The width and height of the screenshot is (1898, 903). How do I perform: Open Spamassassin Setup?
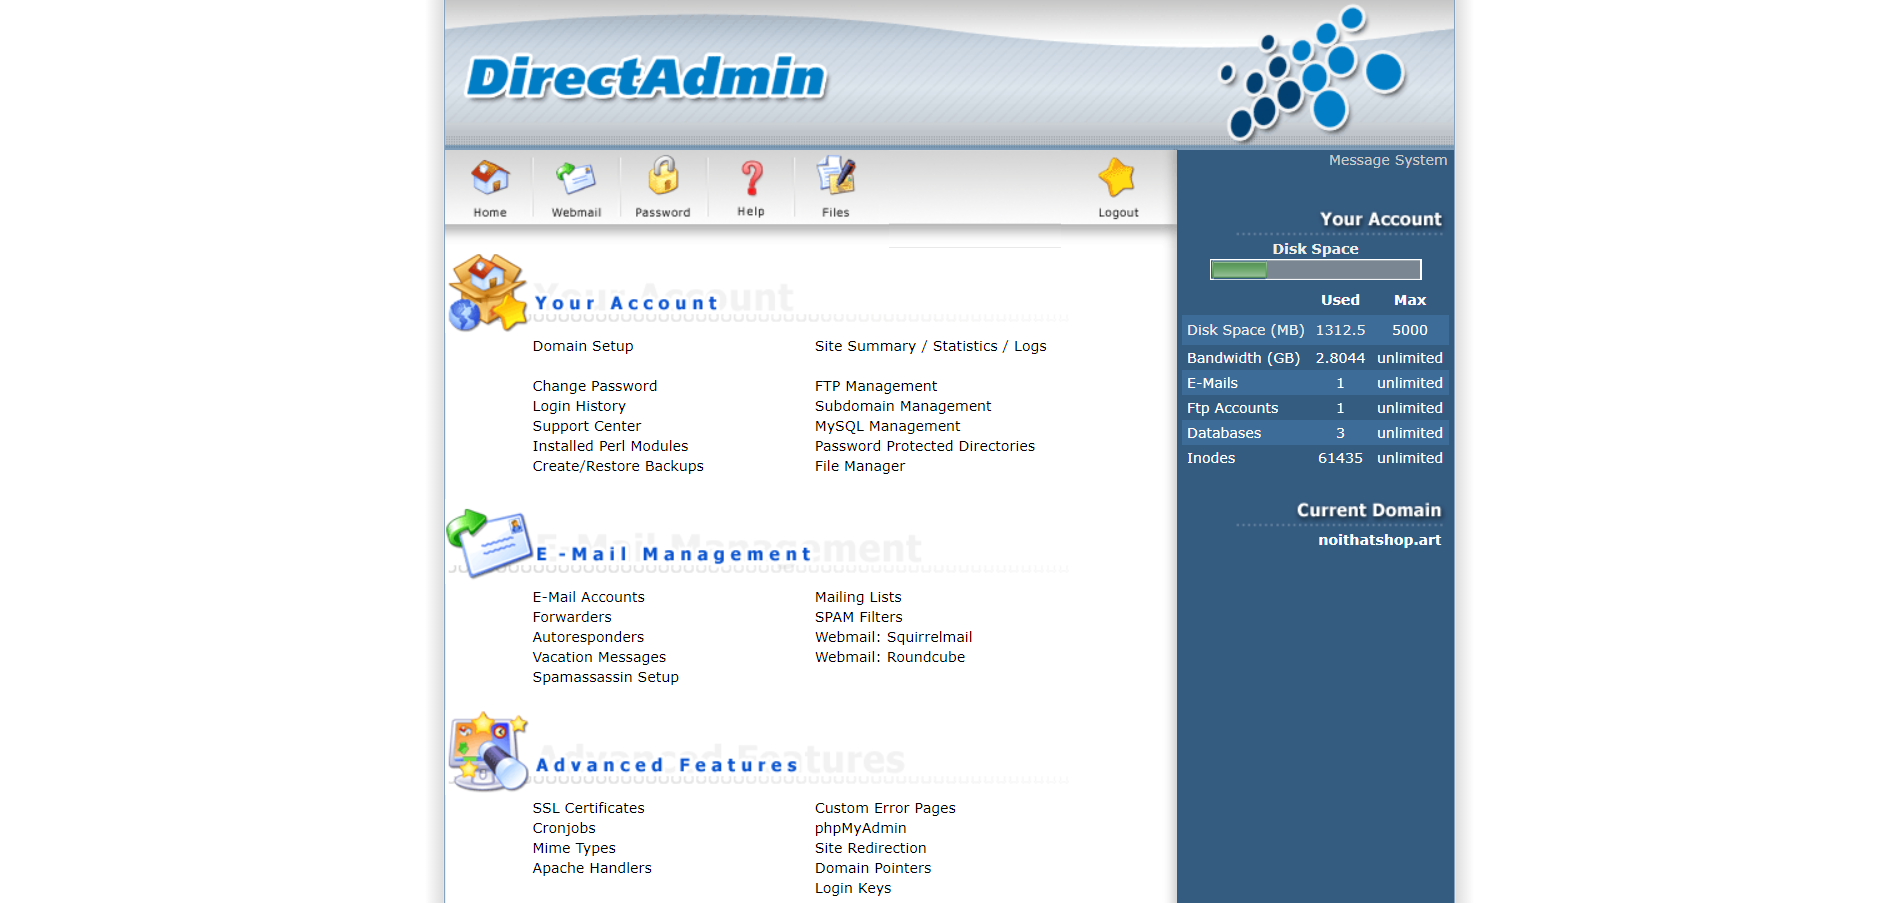(606, 677)
